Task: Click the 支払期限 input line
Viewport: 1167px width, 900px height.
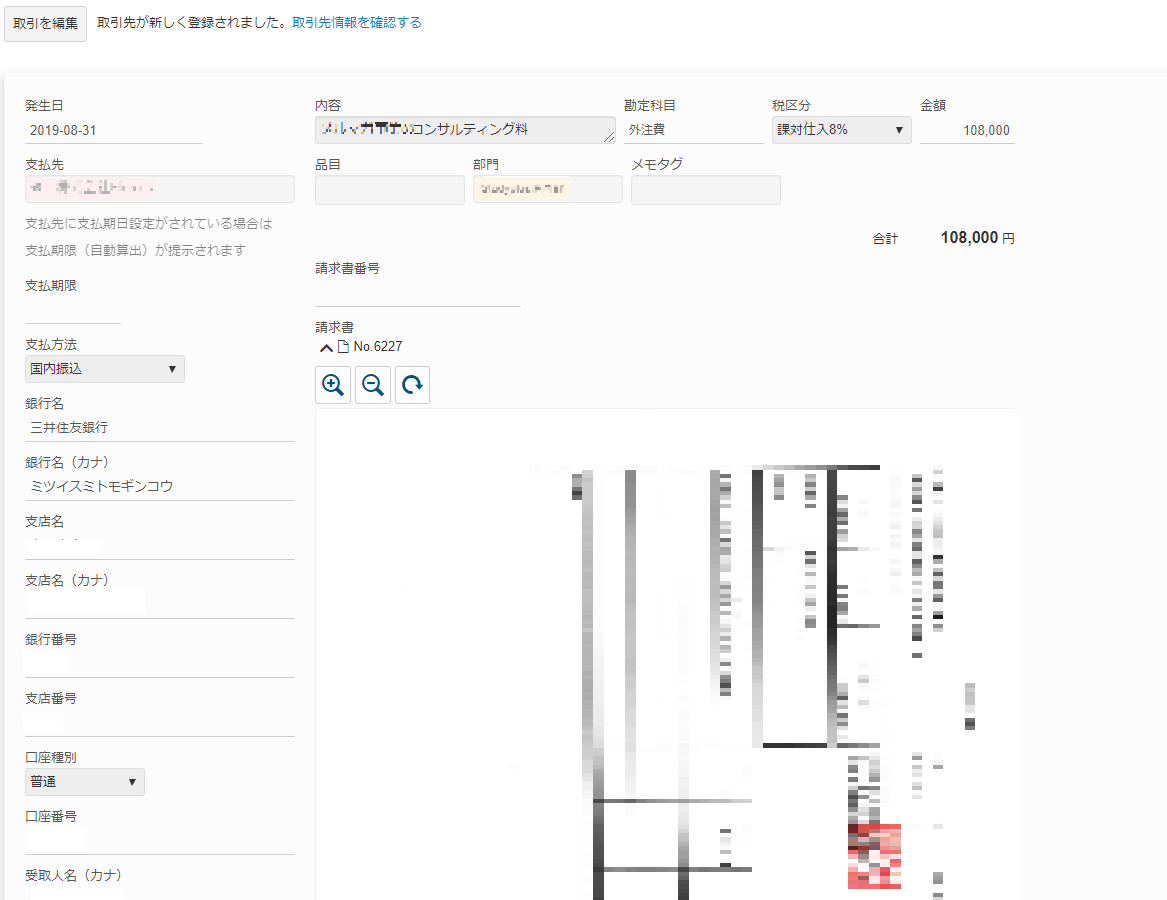Action: [x=73, y=310]
